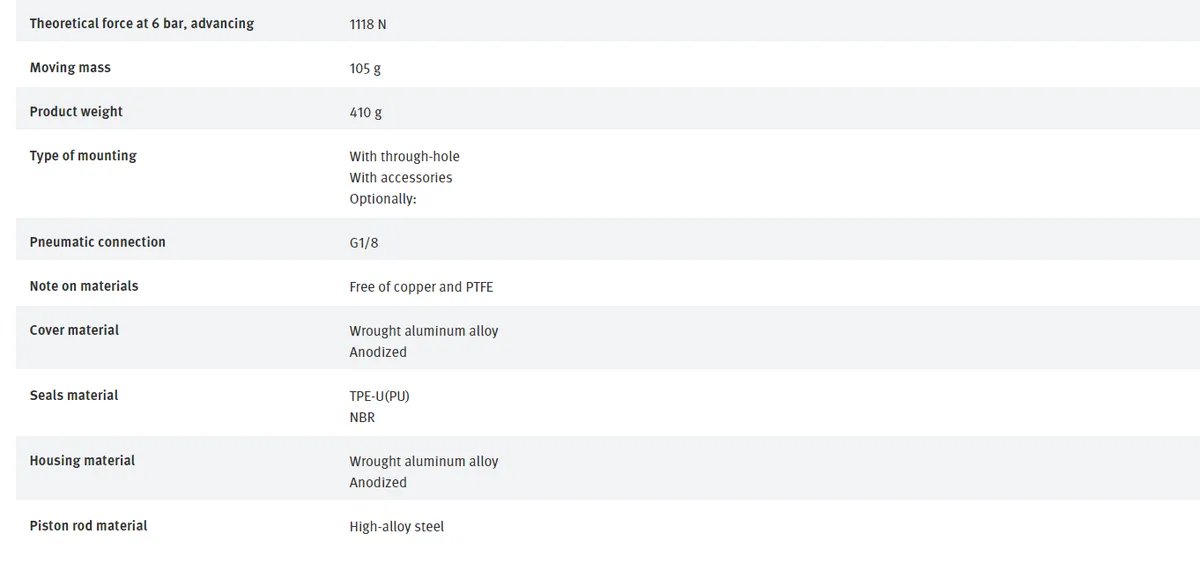Click the Pneumatic connection label
The image size is (1200, 571).
pos(97,241)
